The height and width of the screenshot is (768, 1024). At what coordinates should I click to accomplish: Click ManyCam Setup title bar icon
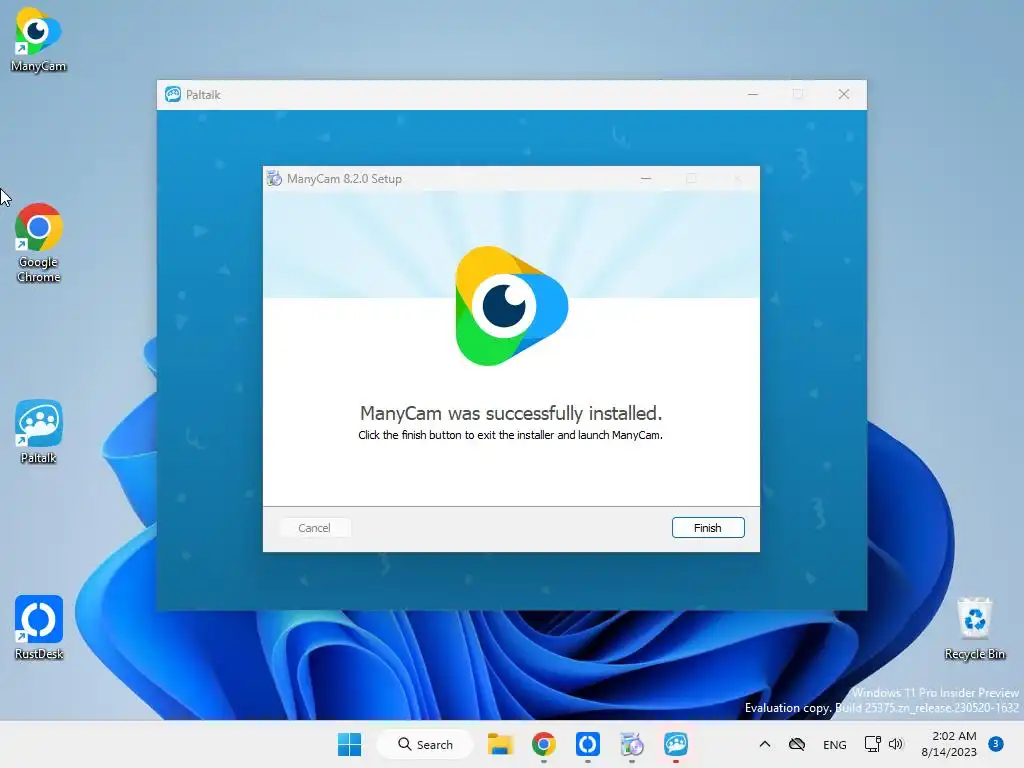pyautogui.click(x=274, y=178)
